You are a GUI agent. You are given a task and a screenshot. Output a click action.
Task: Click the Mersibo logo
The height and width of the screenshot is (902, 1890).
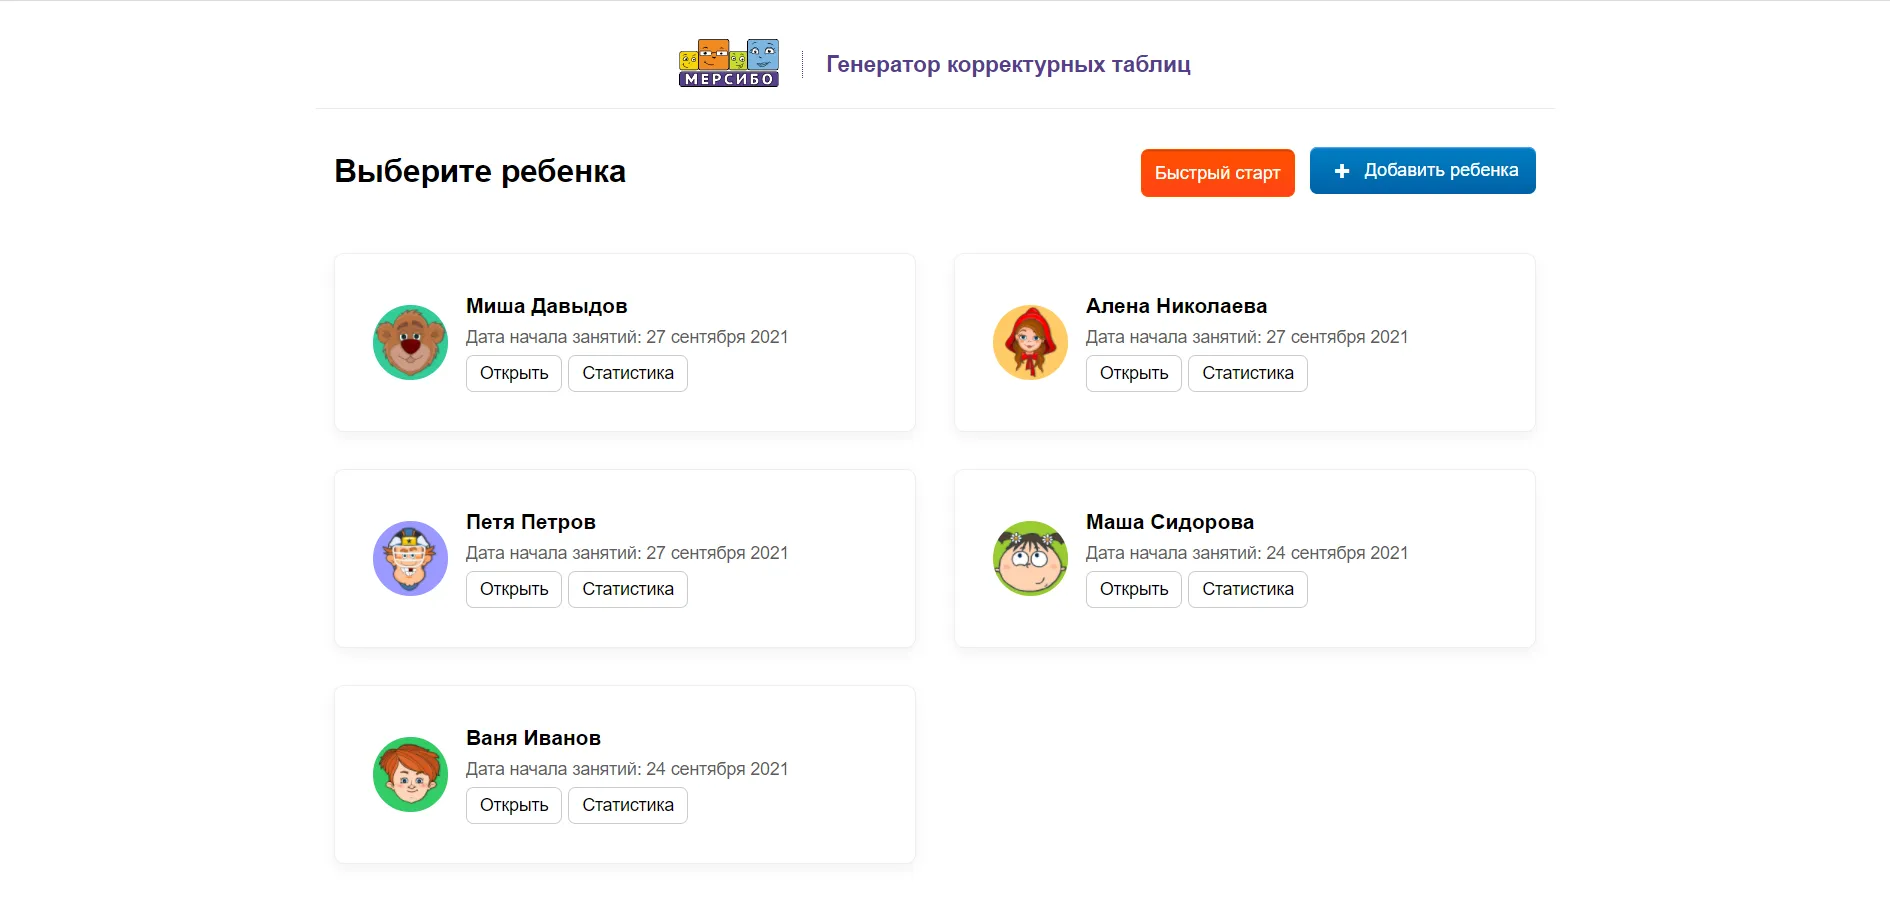click(x=728, y=63)
